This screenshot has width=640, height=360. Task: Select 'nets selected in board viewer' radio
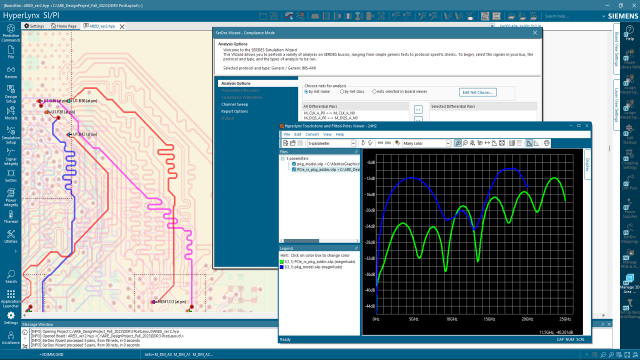pos(374,92)
